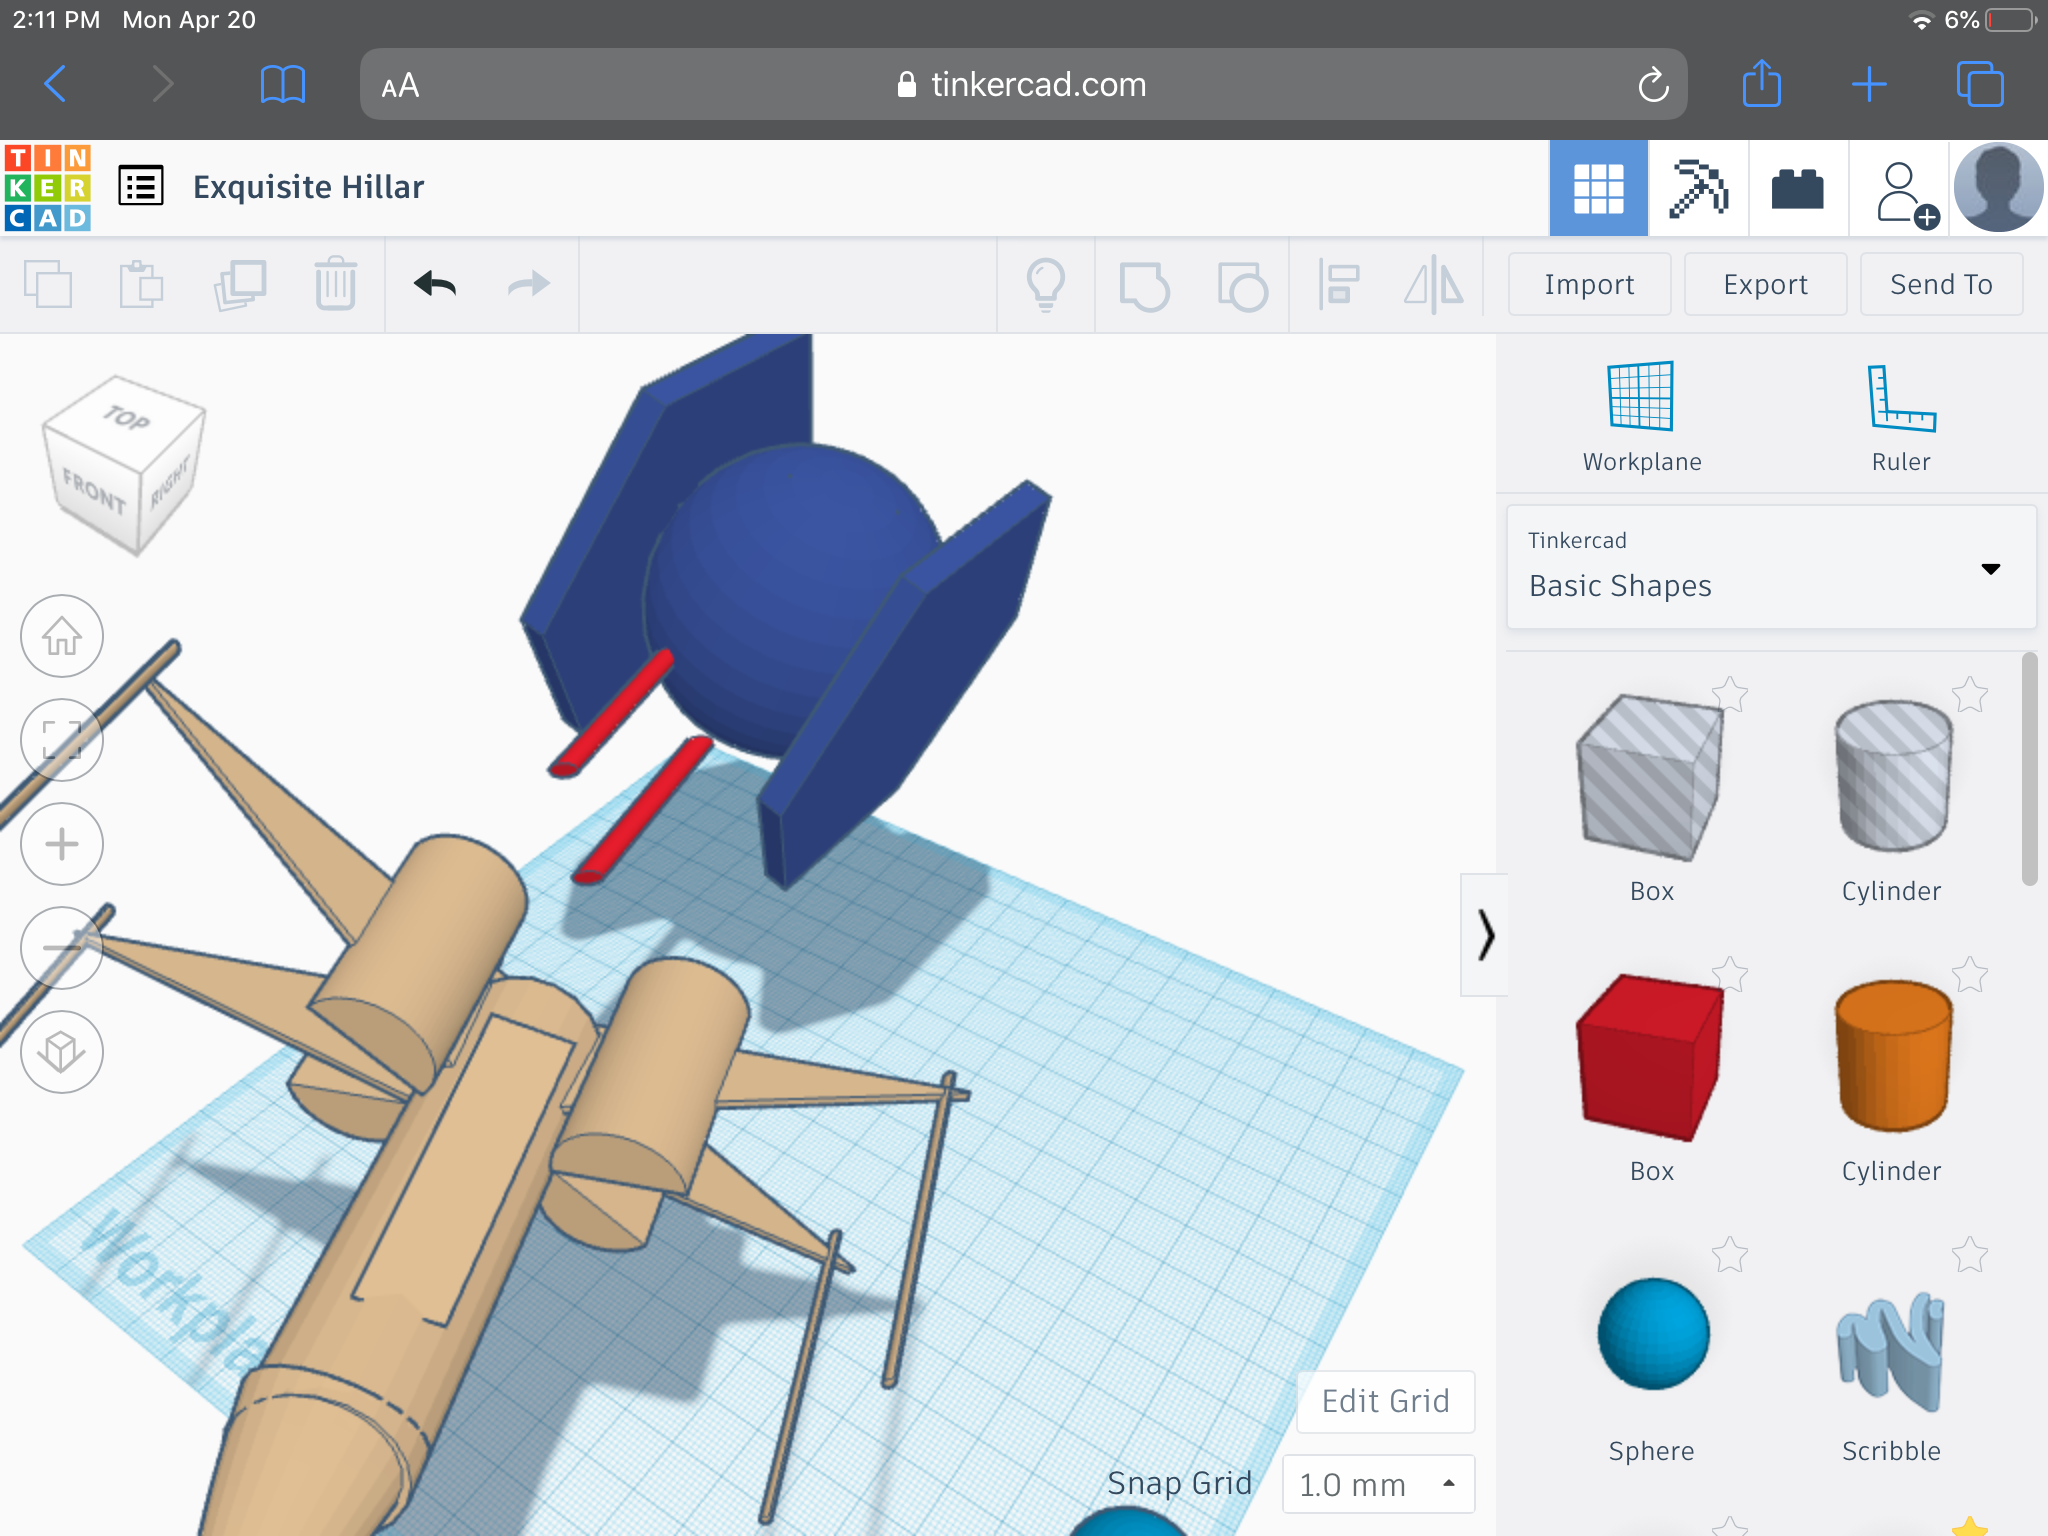Click the Tinkercad logo

point(47,187)
